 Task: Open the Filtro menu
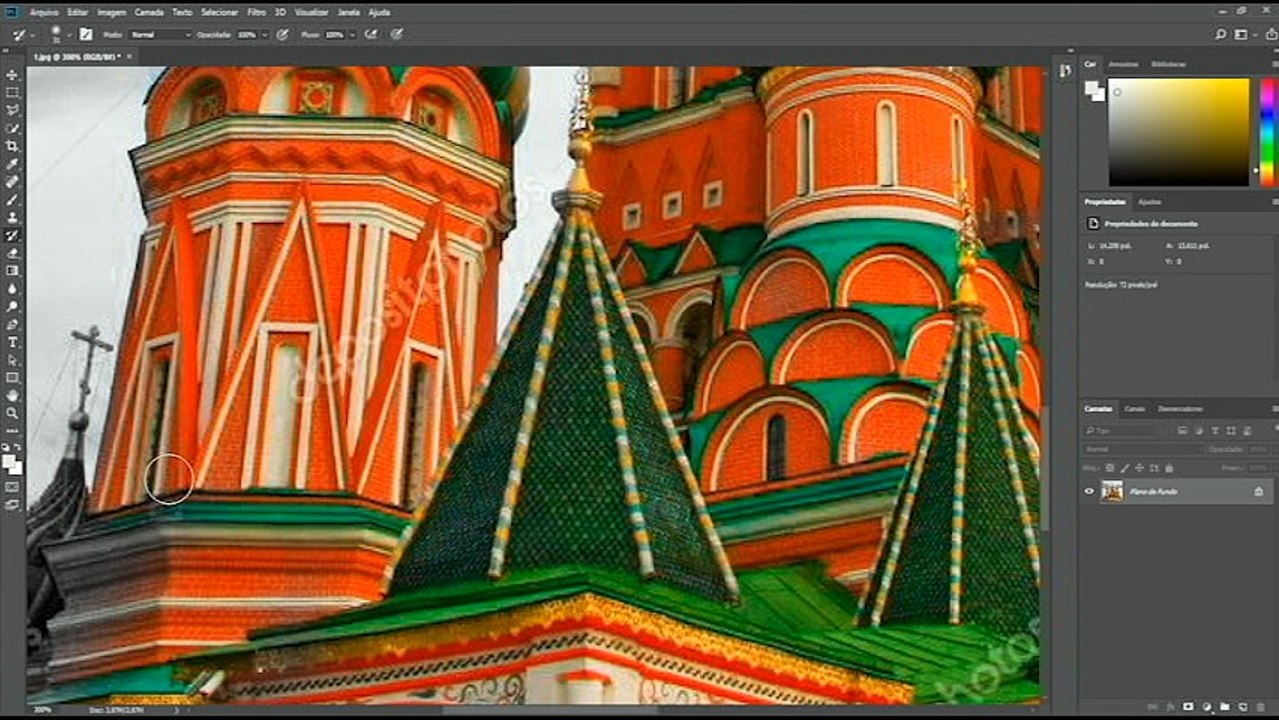tap(256, 12)
